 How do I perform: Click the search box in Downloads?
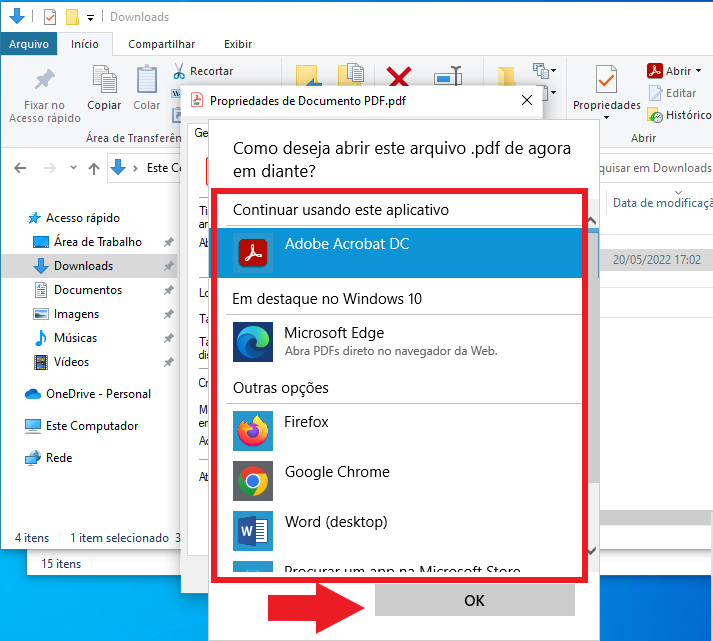click(656, 168)
